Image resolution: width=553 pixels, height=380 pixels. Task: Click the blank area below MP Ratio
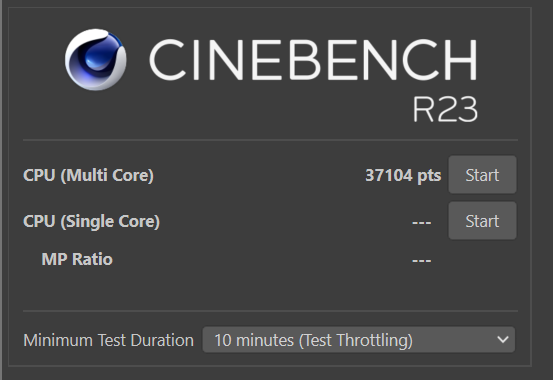pos(271,289)
